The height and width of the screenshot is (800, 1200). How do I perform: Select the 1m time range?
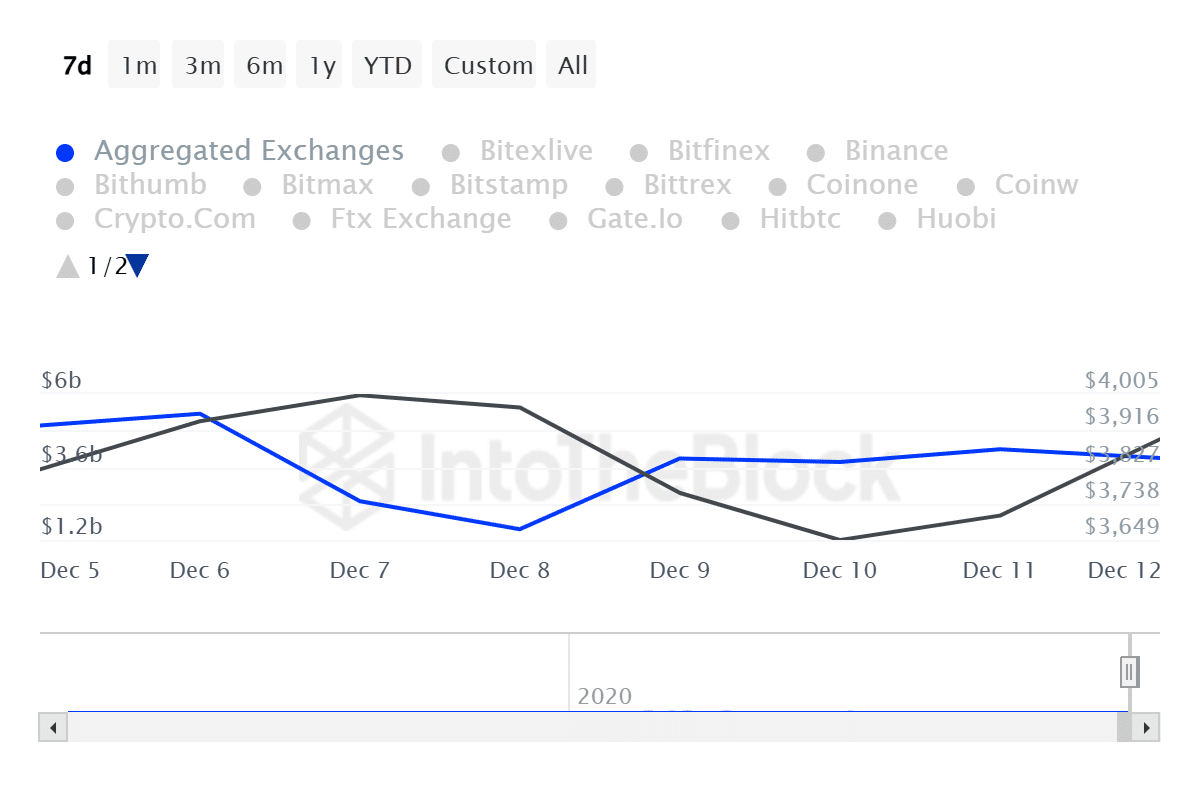139,66
